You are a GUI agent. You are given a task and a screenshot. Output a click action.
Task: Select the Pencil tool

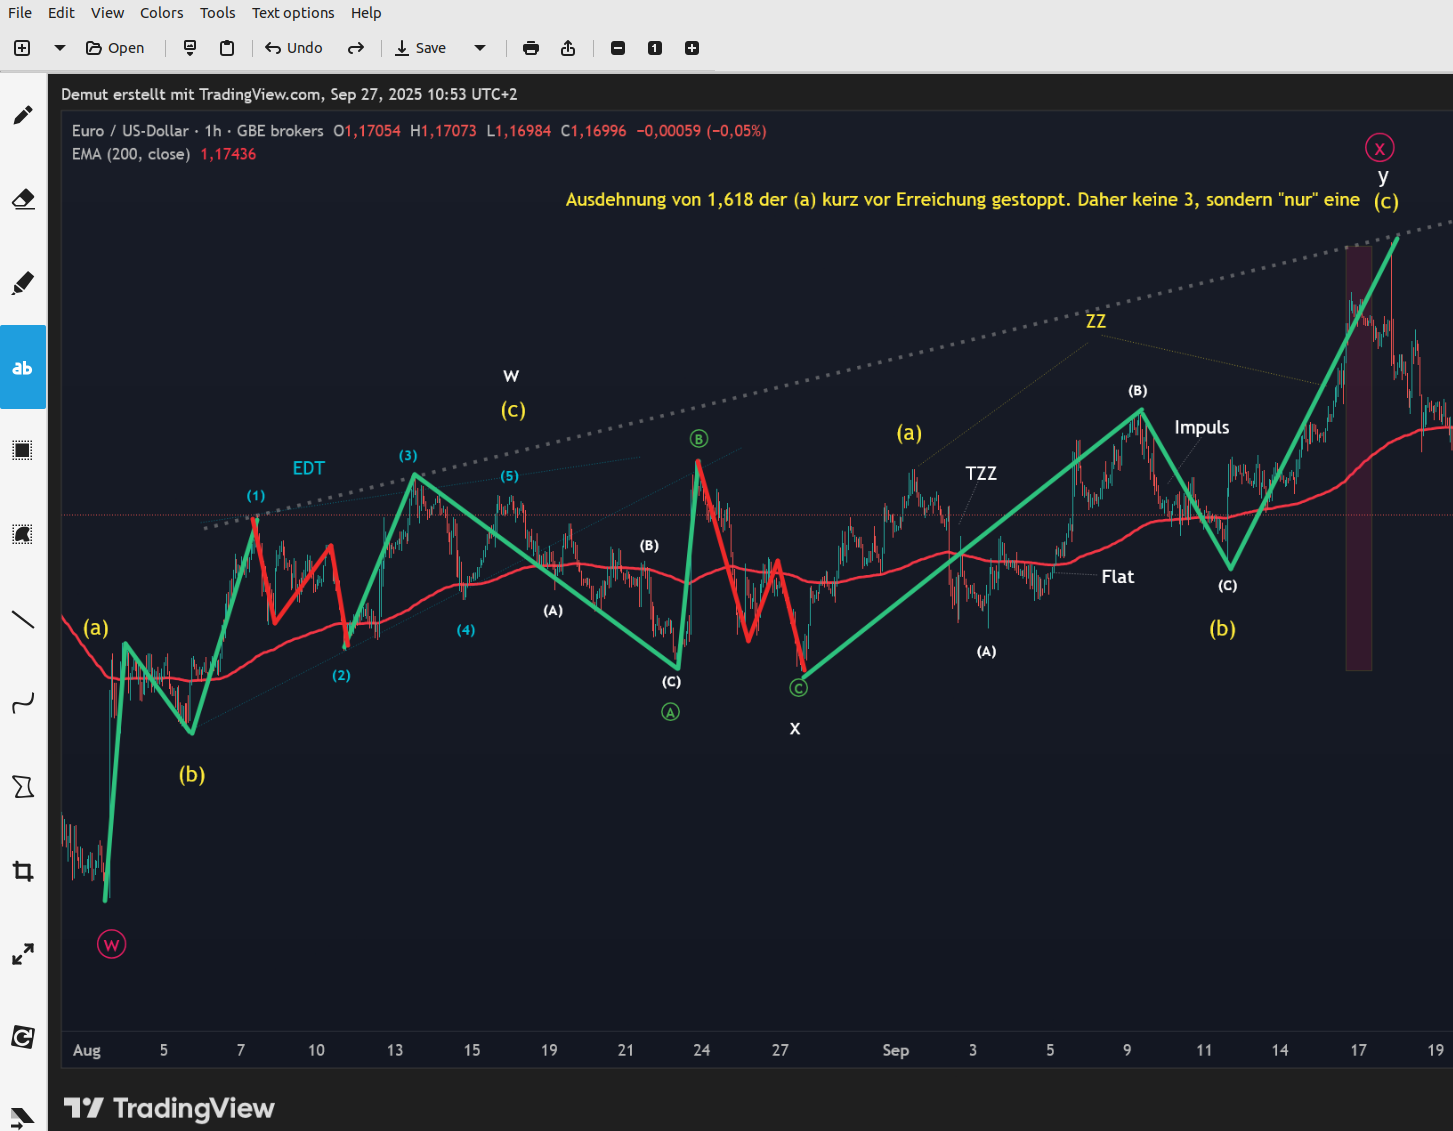23,115
